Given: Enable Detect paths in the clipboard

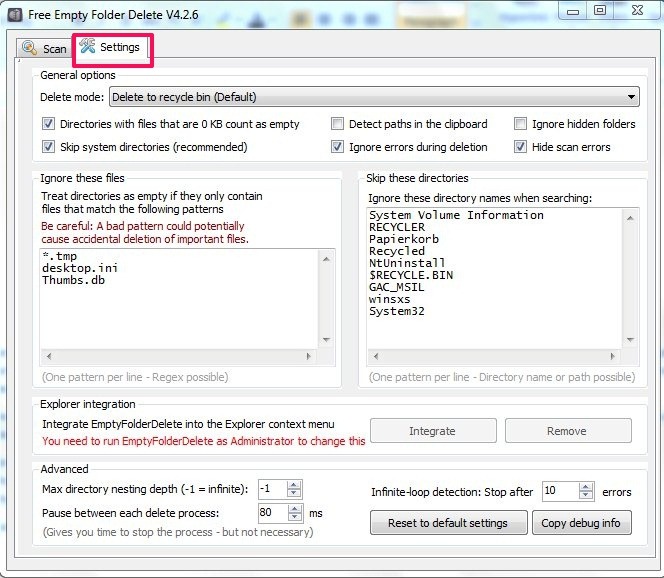Looking at the screenshot, I should click(337, 124).
